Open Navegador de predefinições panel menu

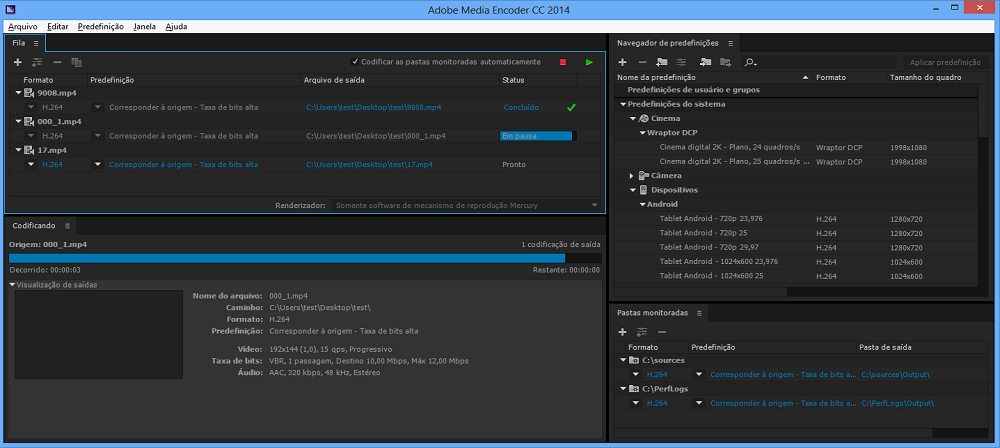coord(730,43)
